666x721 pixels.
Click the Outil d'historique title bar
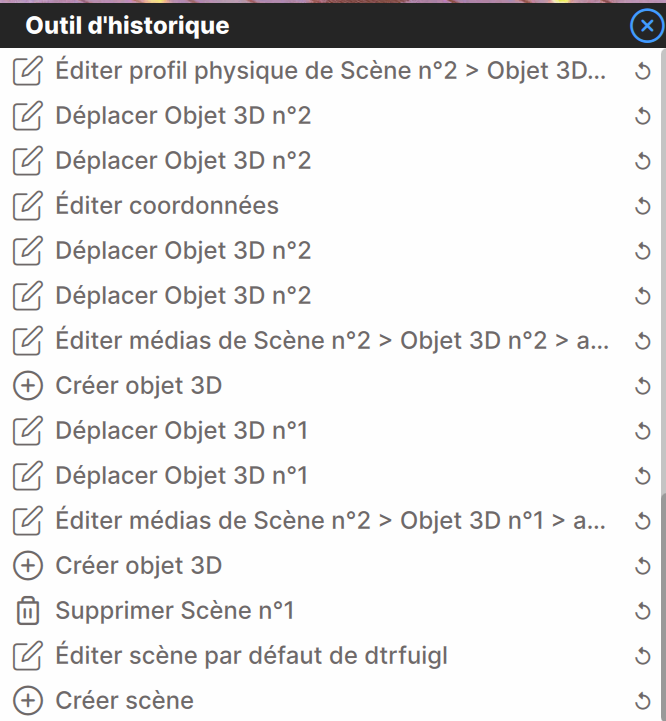coord(315,26)
